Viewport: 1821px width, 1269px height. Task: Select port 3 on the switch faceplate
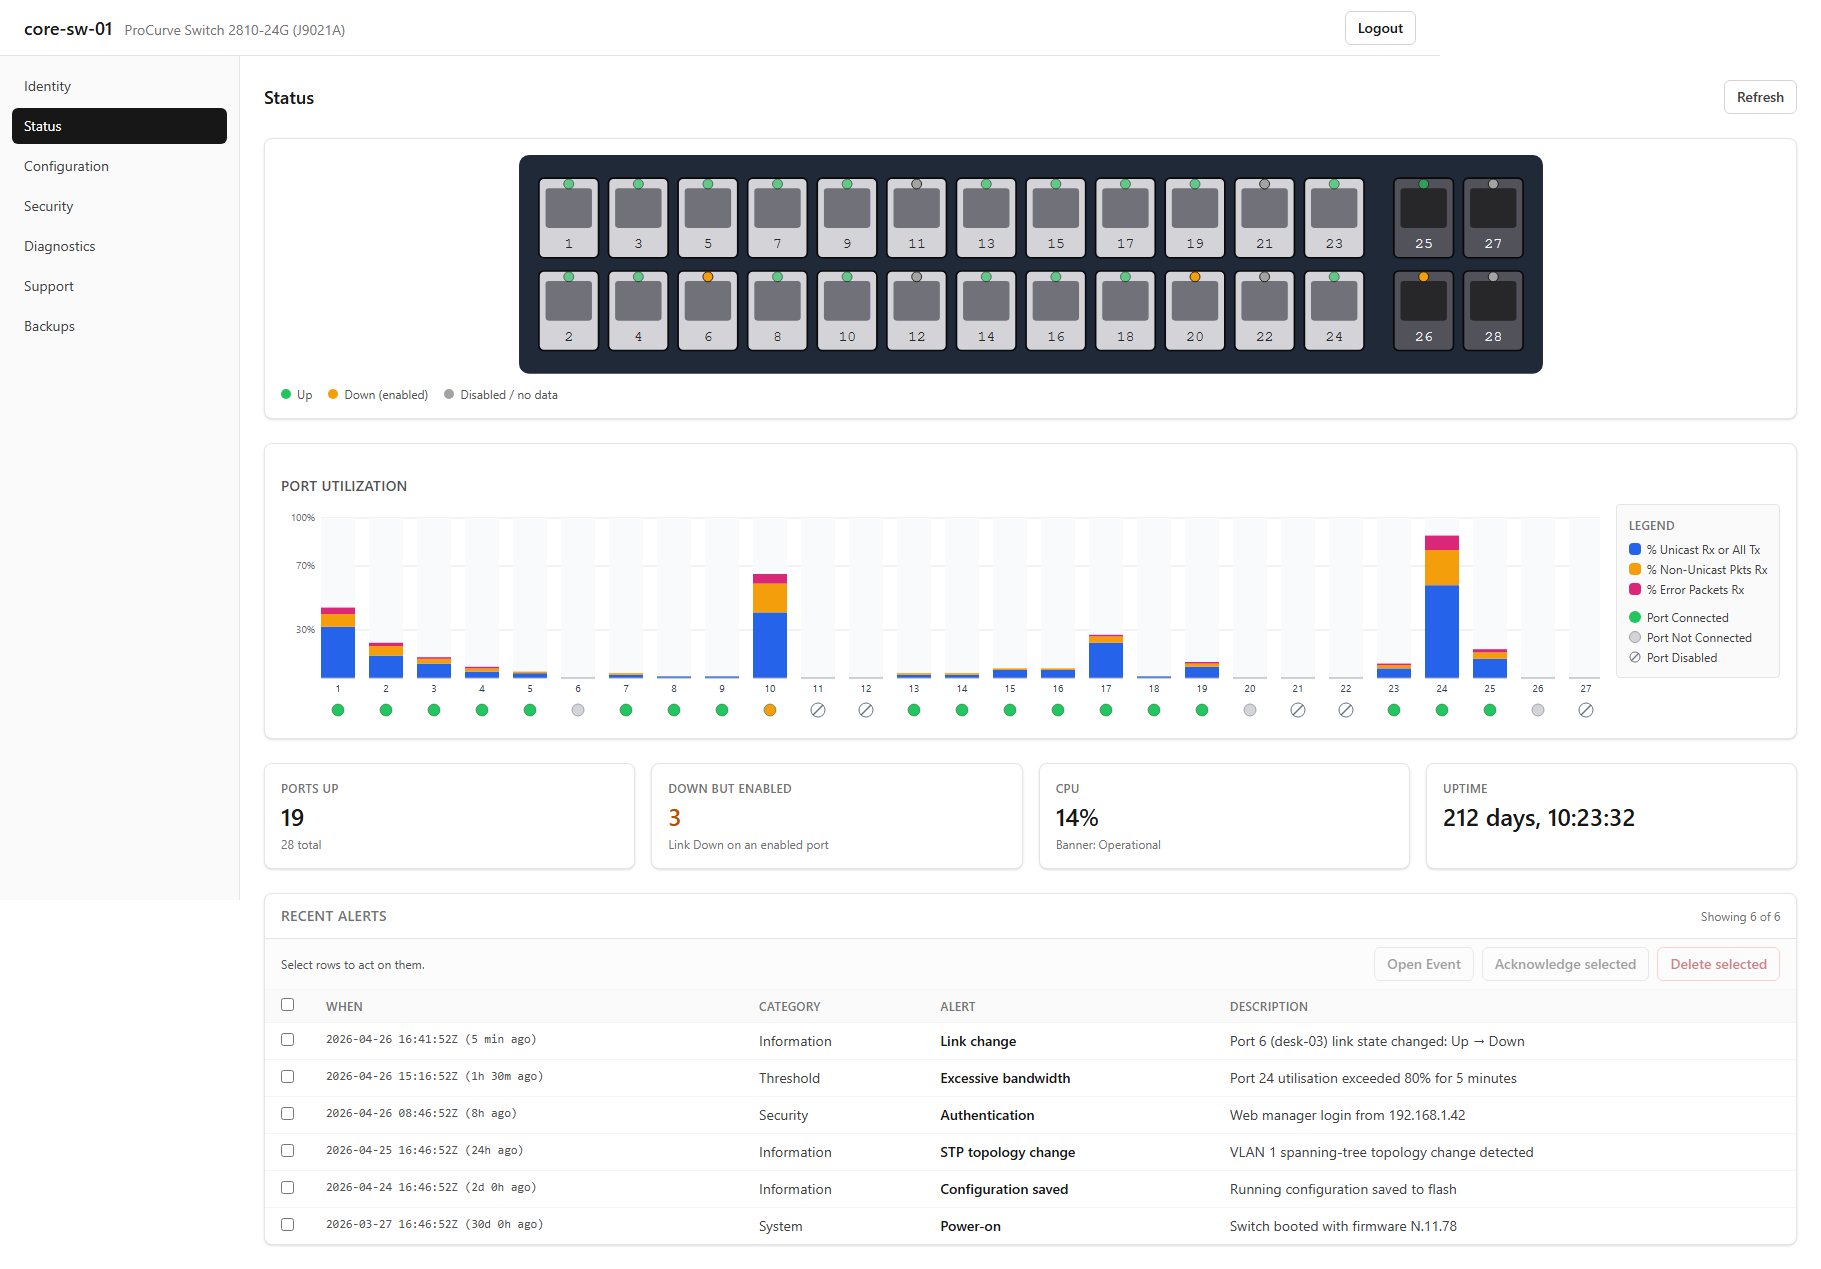[x=638, y=218]
